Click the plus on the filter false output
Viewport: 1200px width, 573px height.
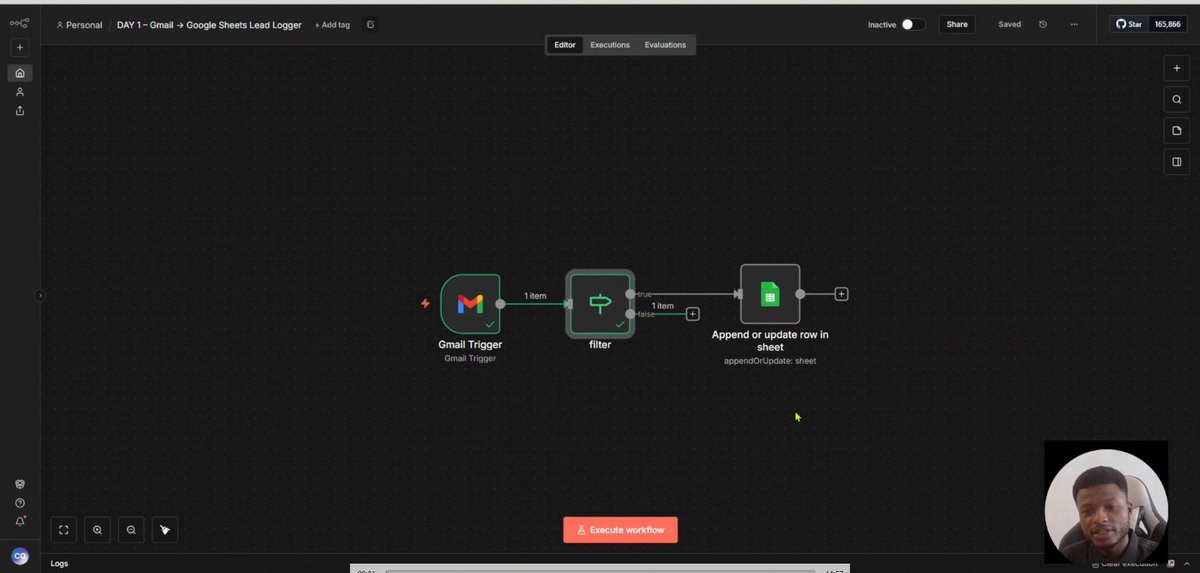tap(692, 314)
